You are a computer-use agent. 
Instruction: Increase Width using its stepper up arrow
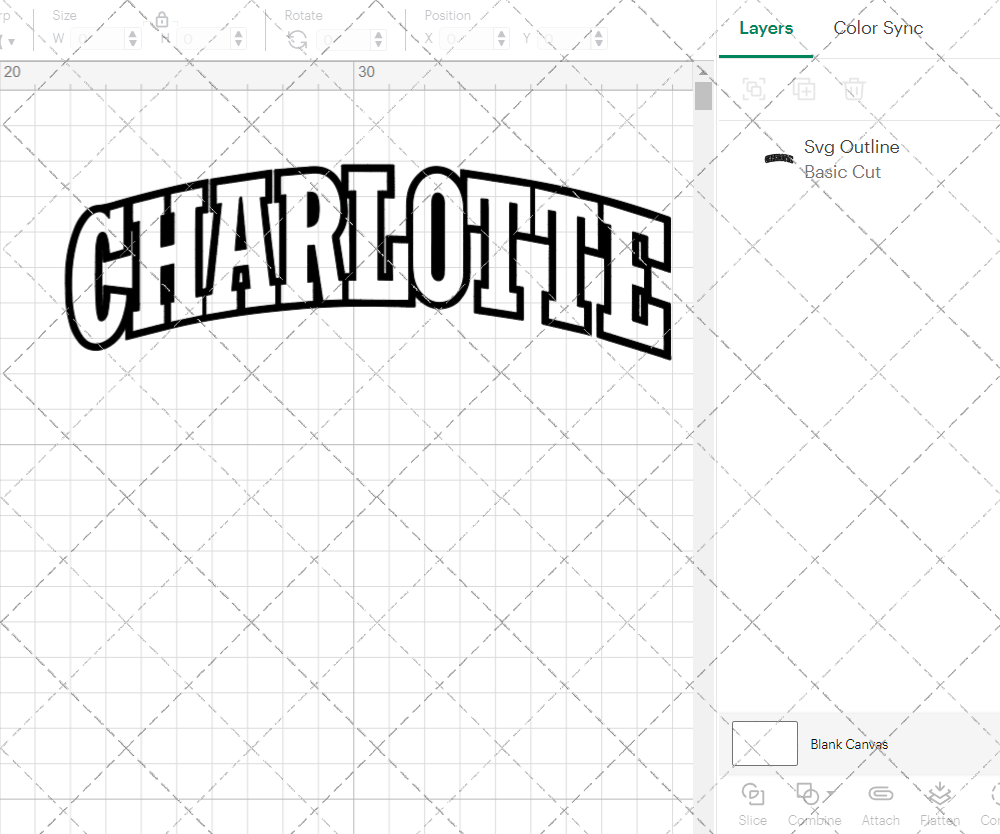pyautogui.click(x=131, y=32)
